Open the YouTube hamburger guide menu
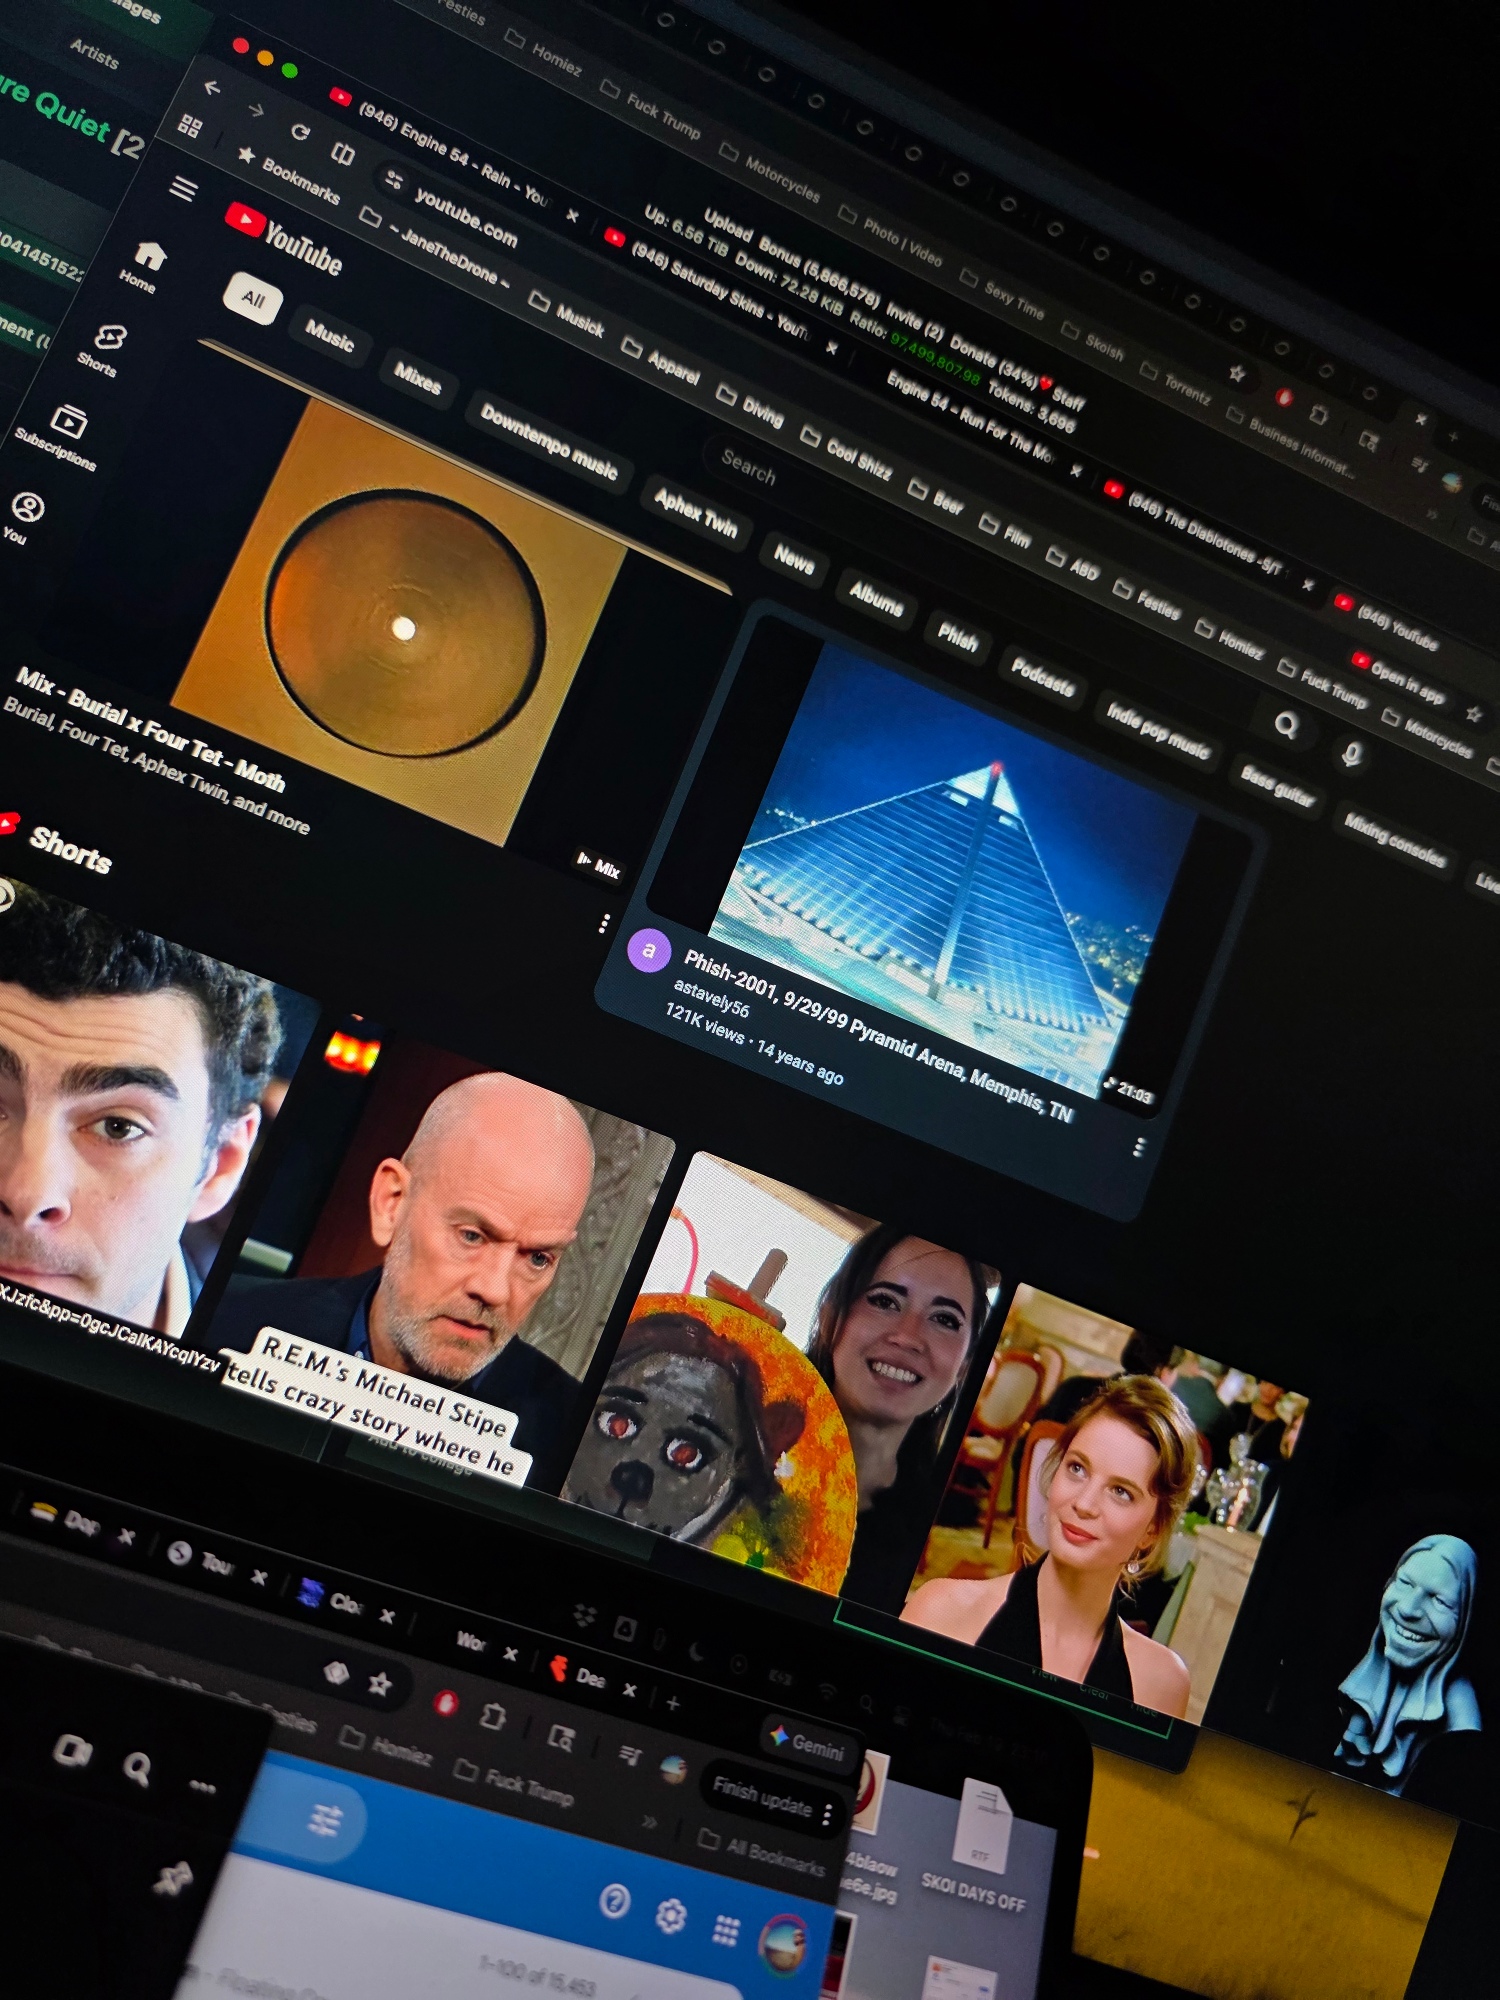The image size is (1500, 2000). click(x=183, y=188)
